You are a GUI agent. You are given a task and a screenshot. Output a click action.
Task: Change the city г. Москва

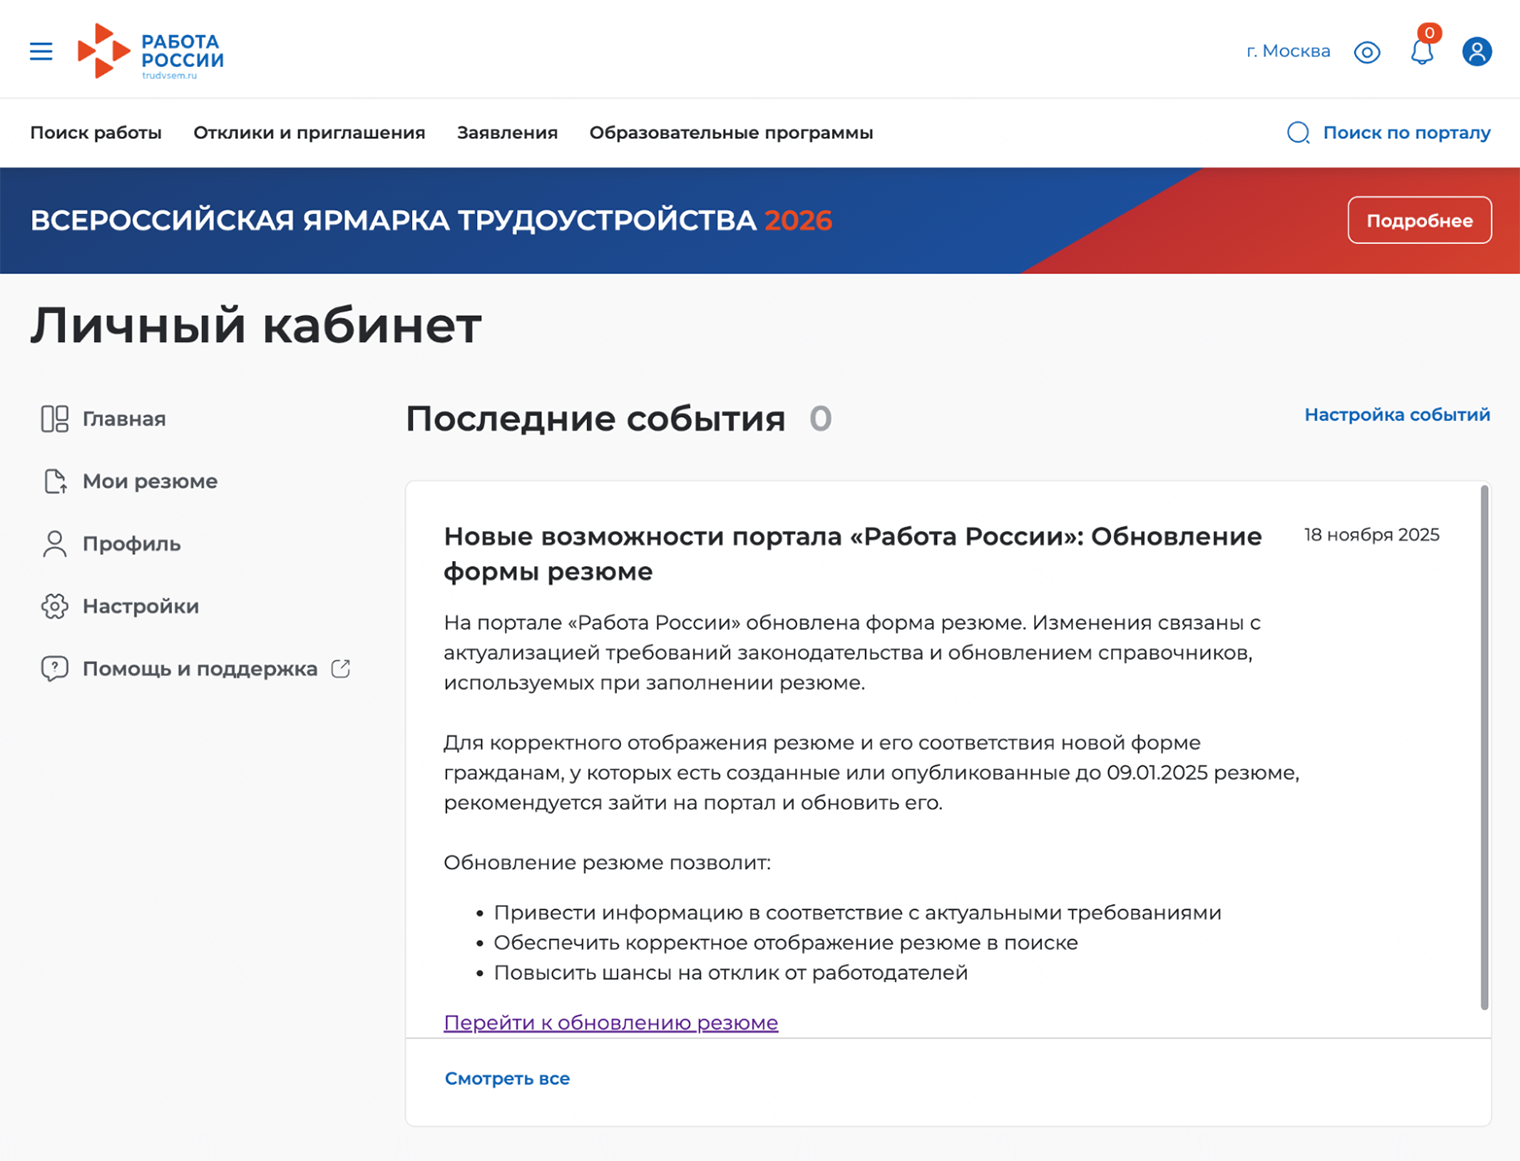point(1288,51)
